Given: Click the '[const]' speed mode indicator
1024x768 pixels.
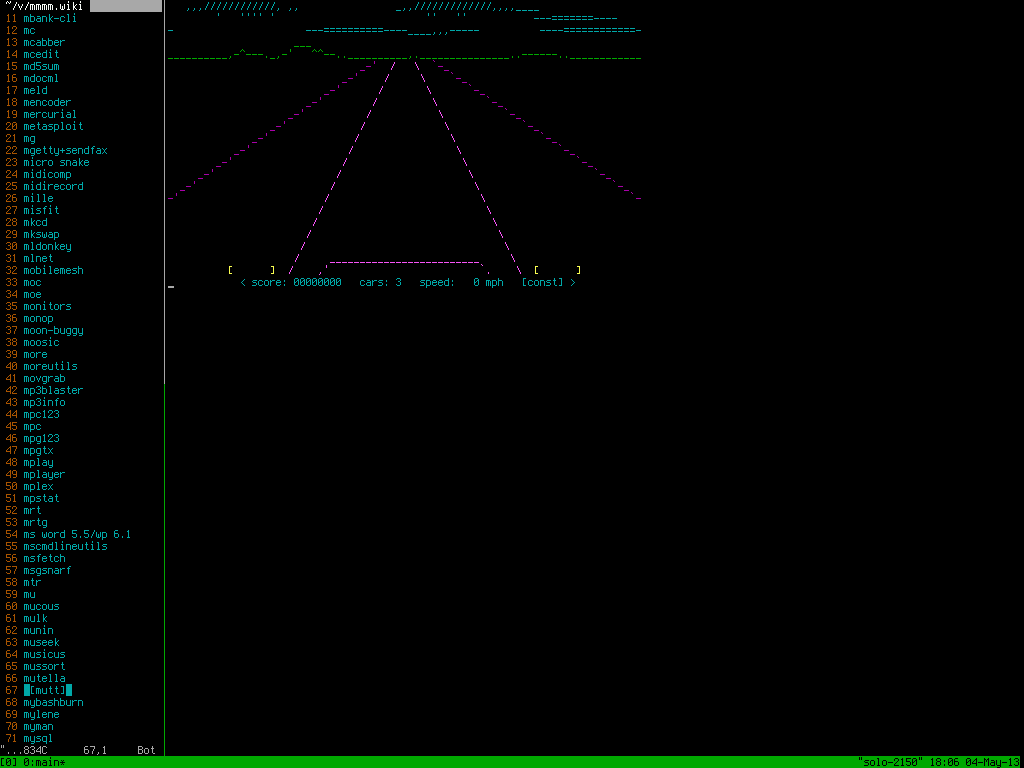Looking at the screenshot, I should pyautogui.click(x=542, y=282).
